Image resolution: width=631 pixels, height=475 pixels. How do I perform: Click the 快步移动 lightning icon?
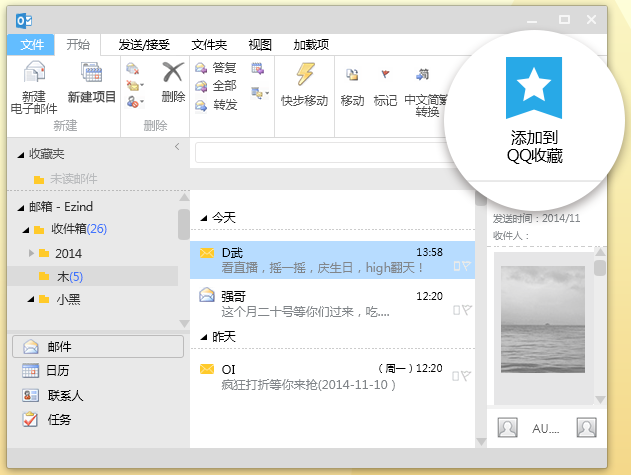305,74
